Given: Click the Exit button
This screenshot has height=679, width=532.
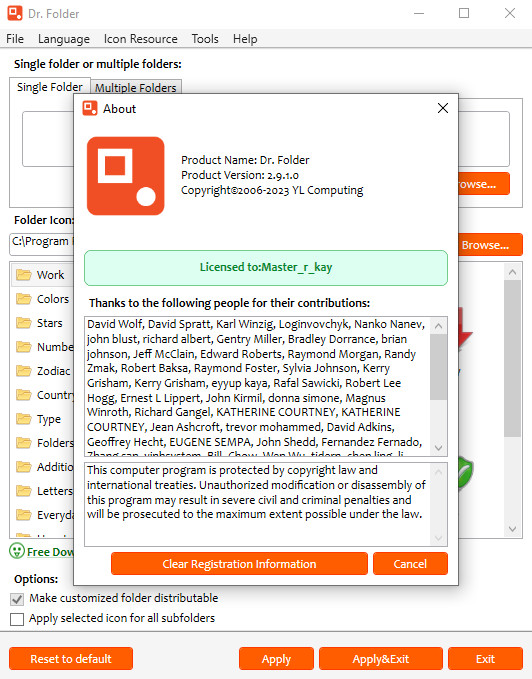Looking at the screenshot, I should 485,659.
